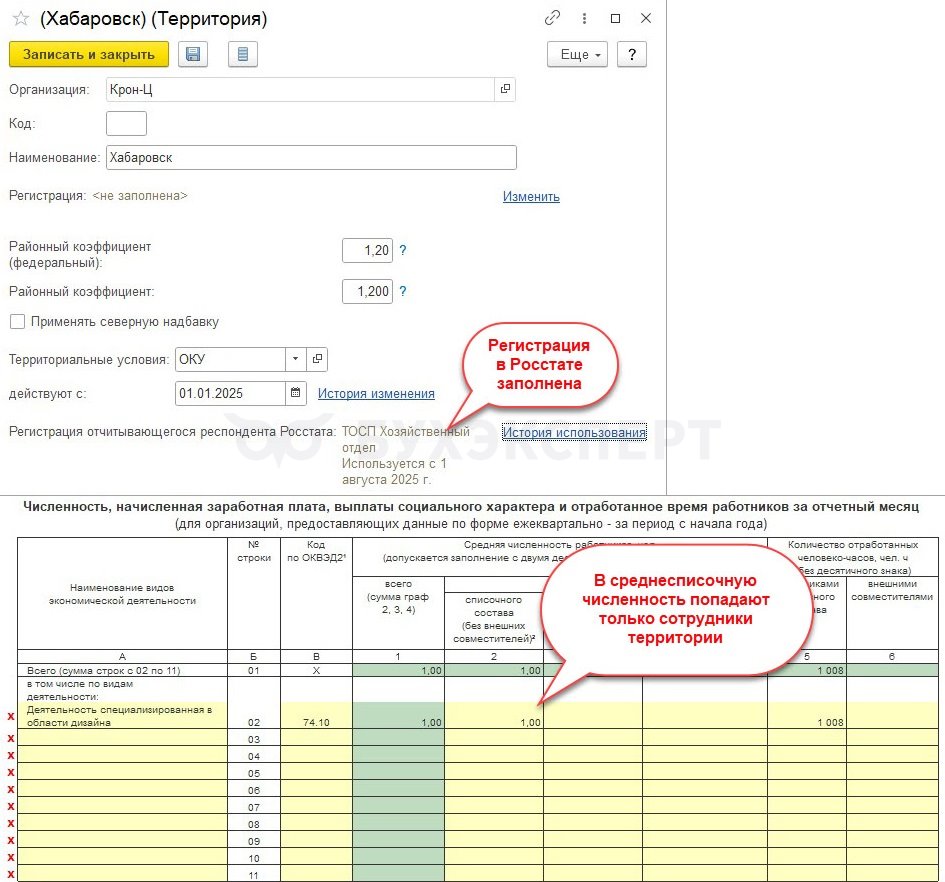The width and height of the screenshot is (945, 882).
Task: Click the Организация field Крон-Ц
Action: click(301, 89)
